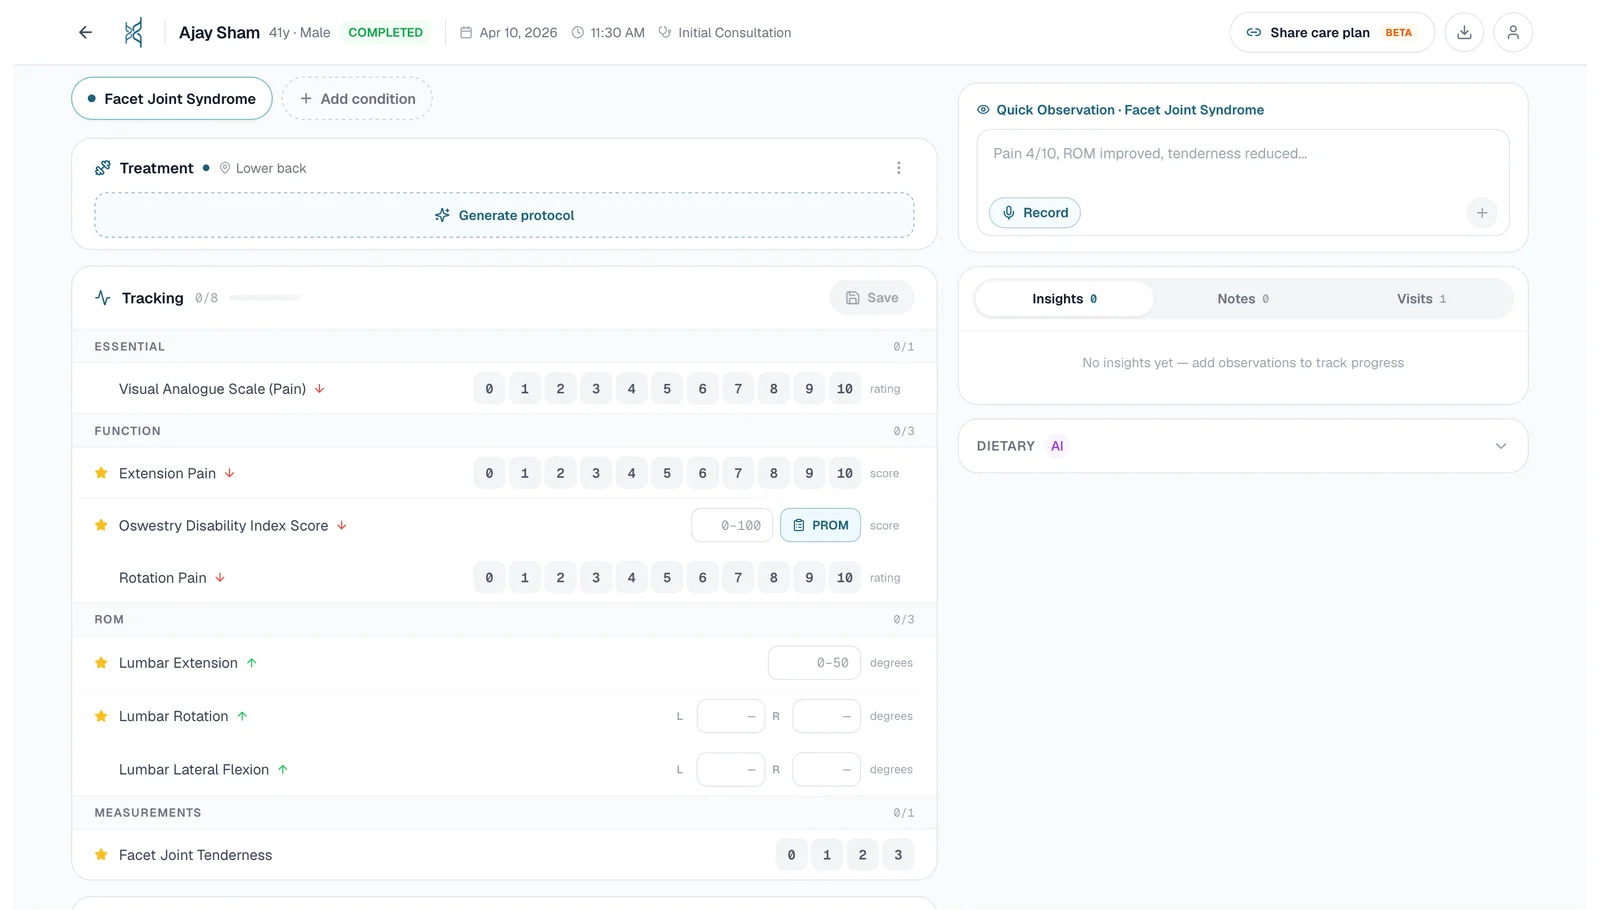Click the DNA-style app logo icon
The image size is (1600, 910).
(133, 33)
